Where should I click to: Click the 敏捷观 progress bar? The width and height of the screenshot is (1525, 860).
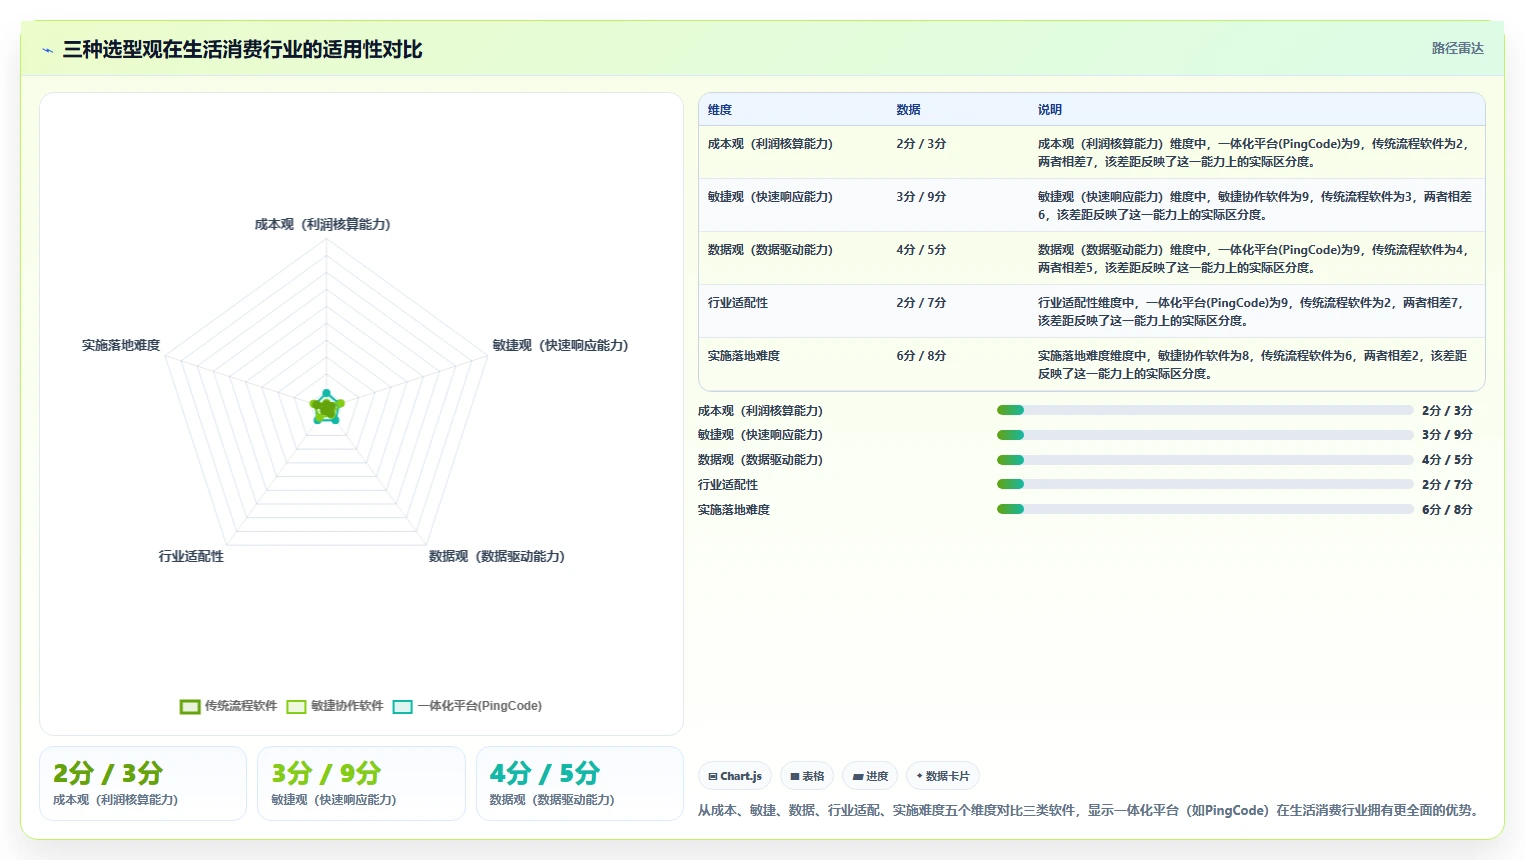coord(1205,435)
